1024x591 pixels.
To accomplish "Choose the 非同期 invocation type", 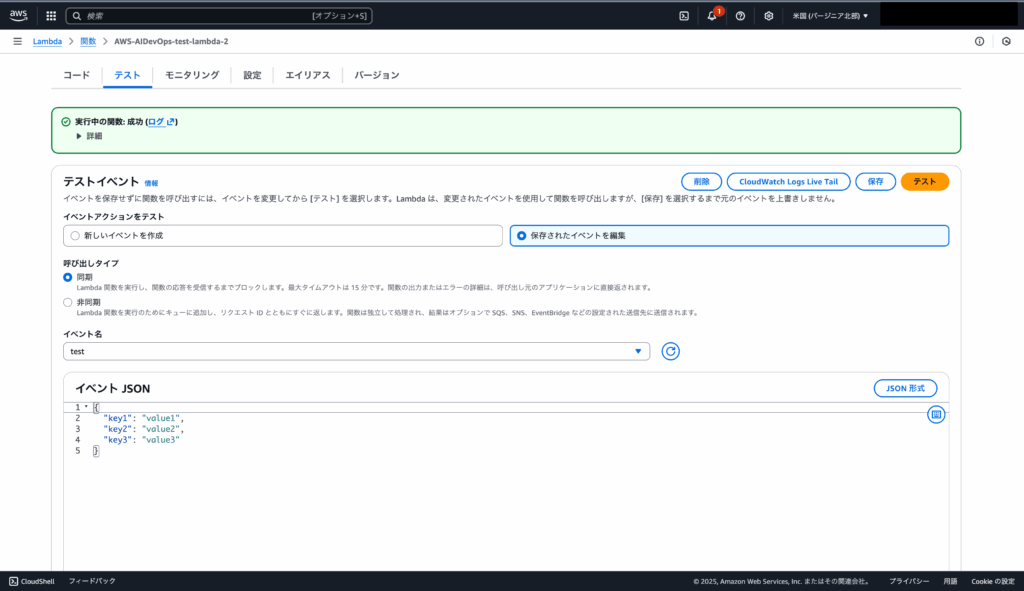I will point(68,302).
